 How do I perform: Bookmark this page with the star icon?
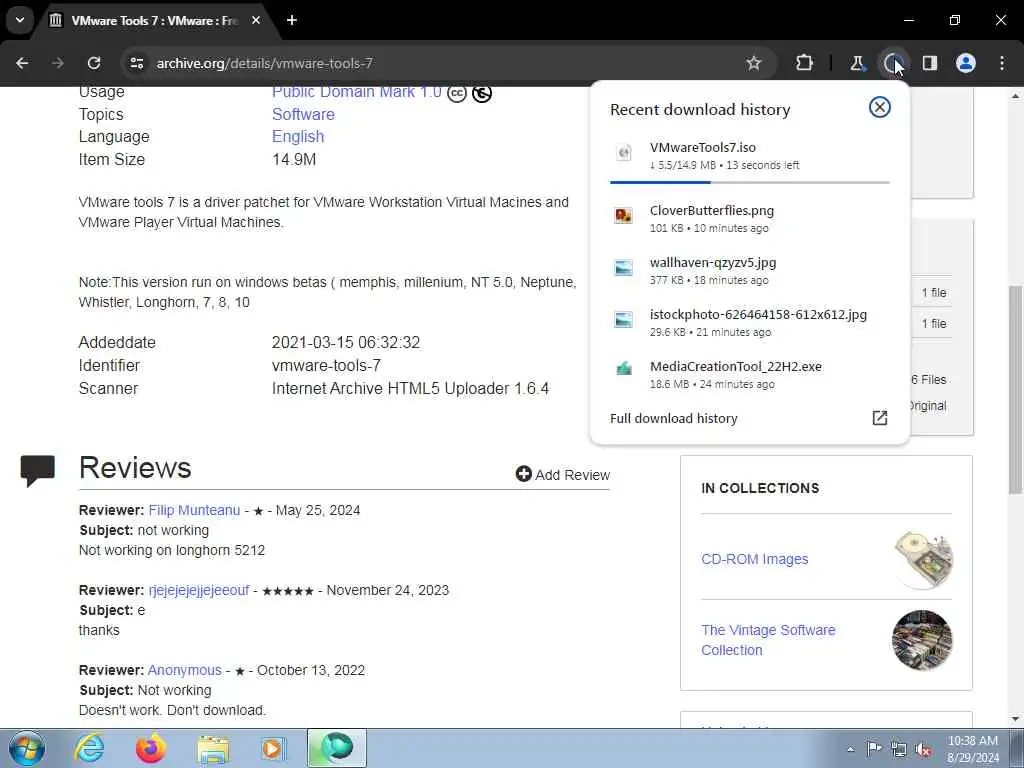point(754,63)
